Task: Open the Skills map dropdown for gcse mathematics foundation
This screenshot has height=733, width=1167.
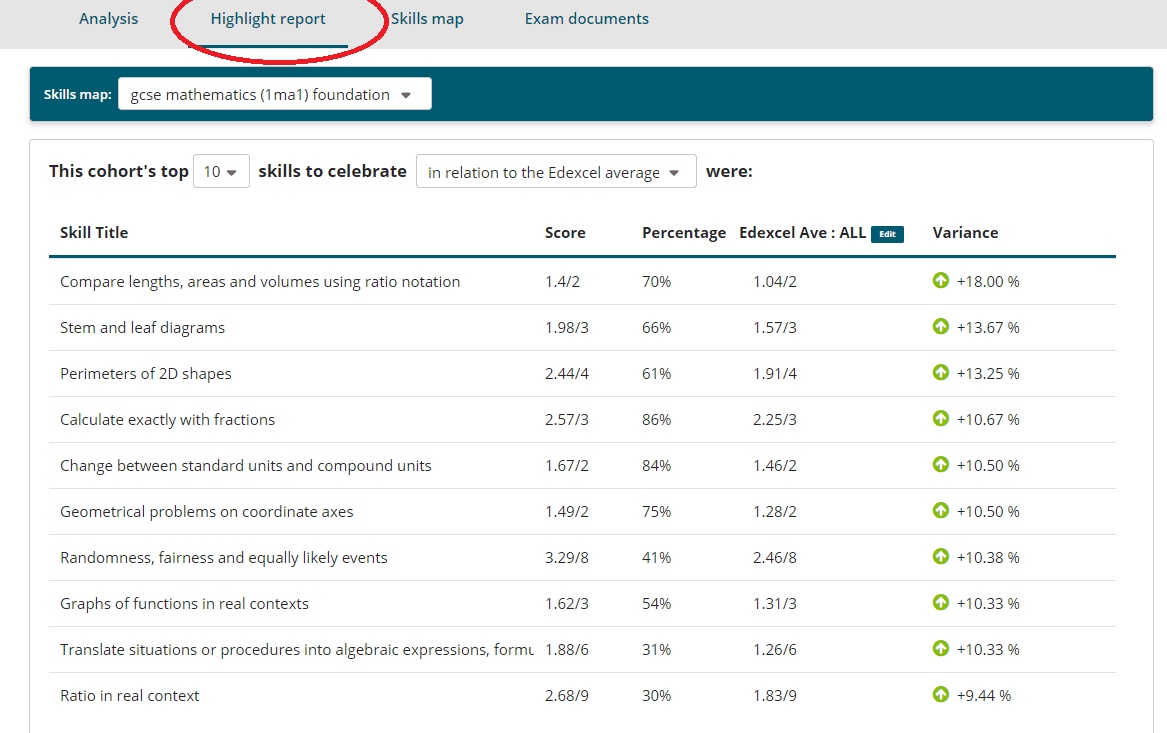Action: (275, 94)
